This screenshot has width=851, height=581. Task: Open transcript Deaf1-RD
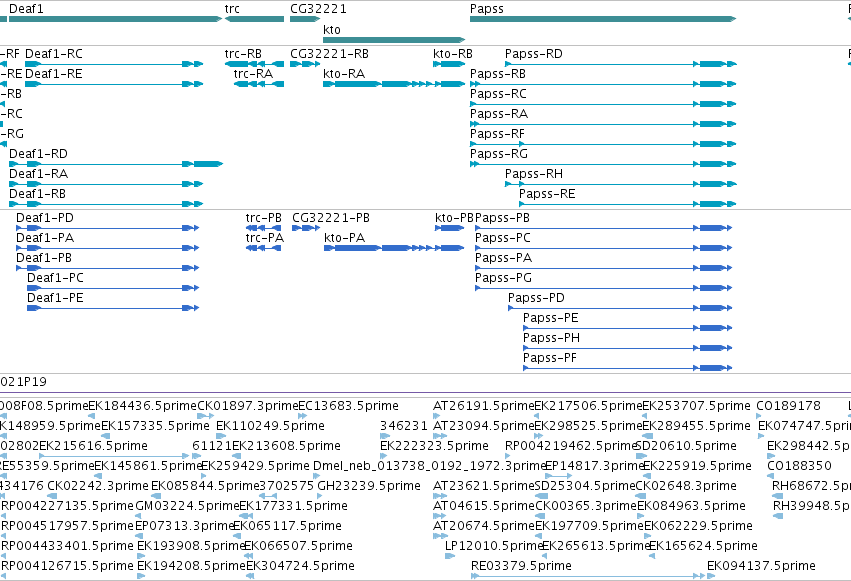tap(38, 154)
